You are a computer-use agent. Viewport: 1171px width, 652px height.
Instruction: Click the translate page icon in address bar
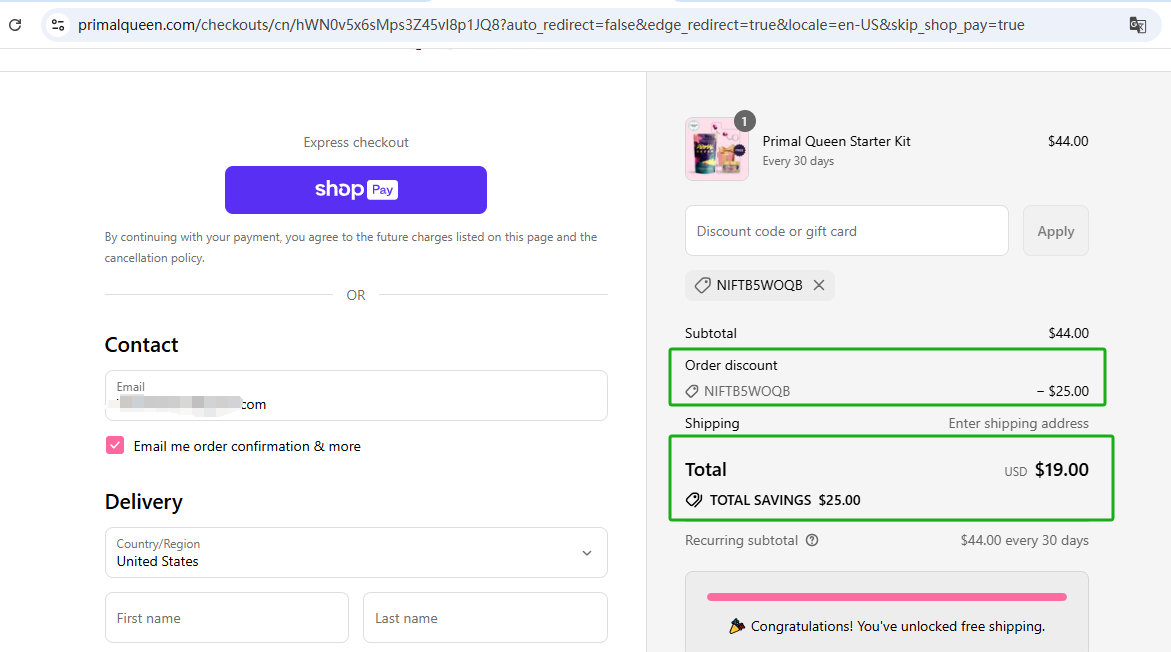coord(1137,25)
